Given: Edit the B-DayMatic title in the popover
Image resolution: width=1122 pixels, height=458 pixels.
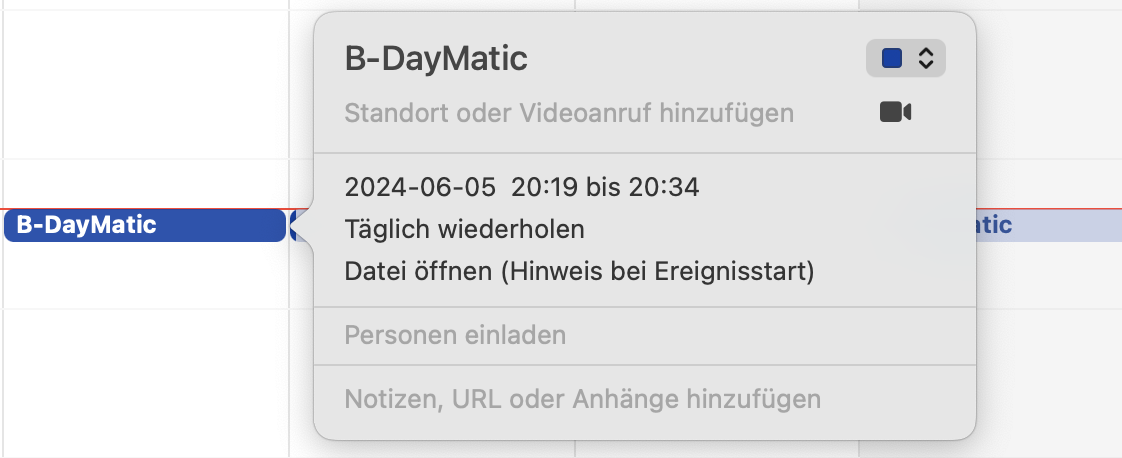Looking at the screenshot, I should 436,60.
